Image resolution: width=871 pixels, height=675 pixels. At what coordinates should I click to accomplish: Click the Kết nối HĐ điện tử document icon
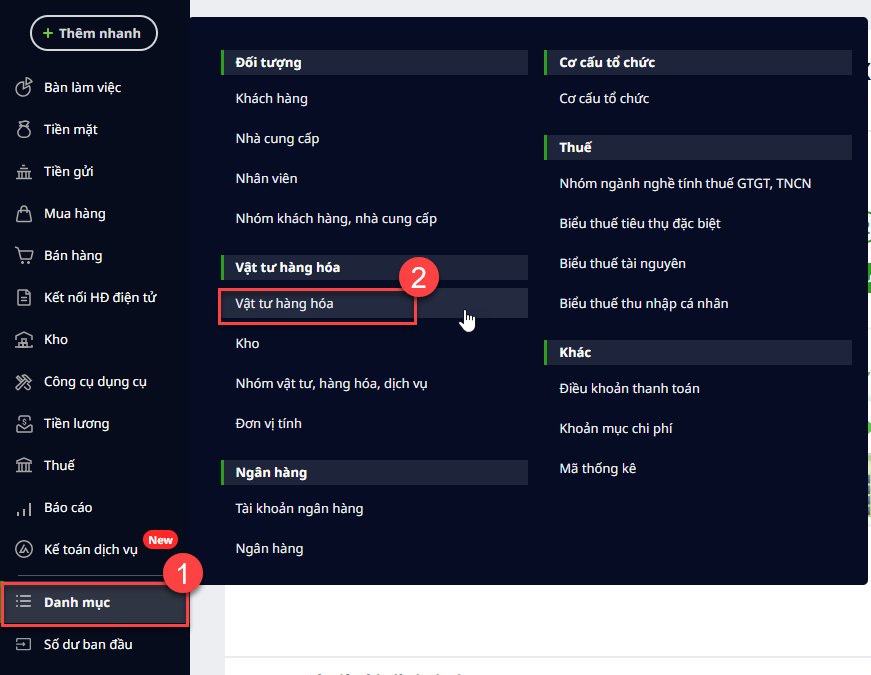click(24, 298)
